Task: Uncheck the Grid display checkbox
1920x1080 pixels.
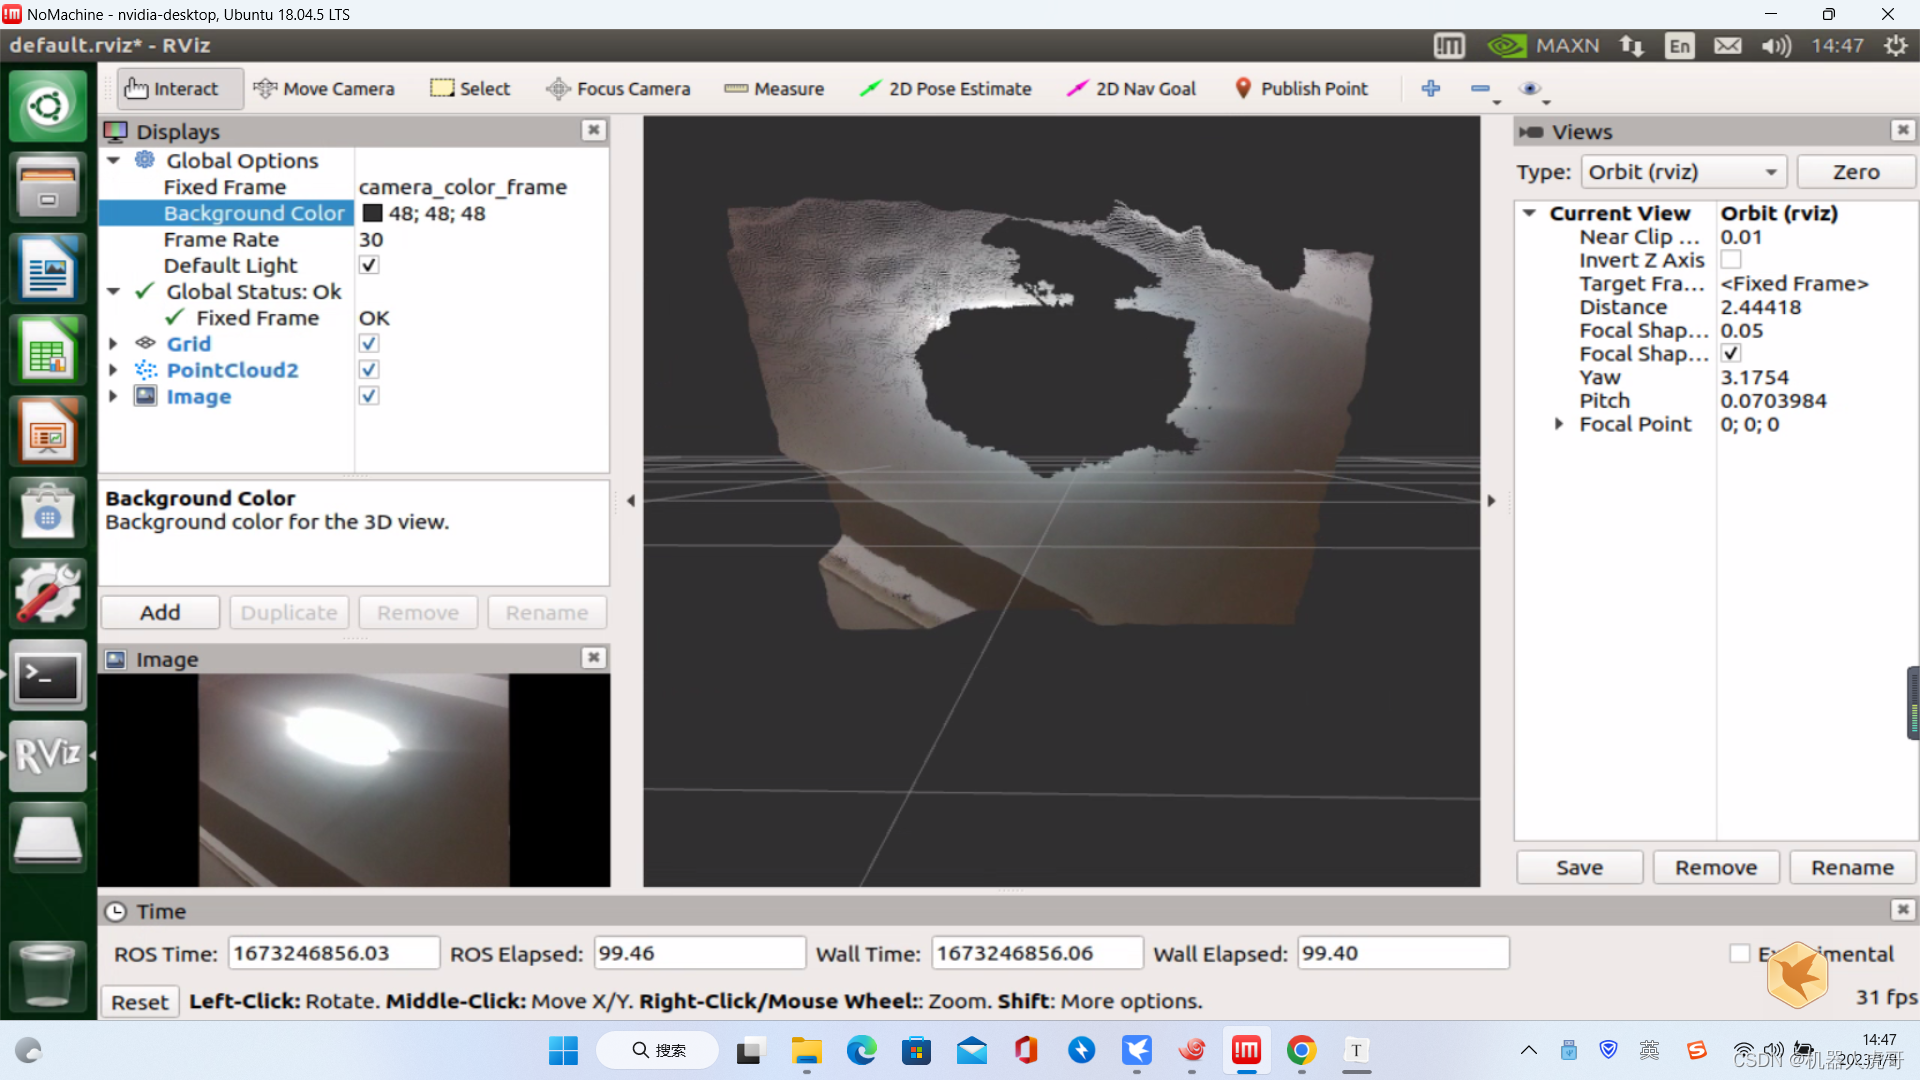Action: pyautogui.click(x=369, y=344)
